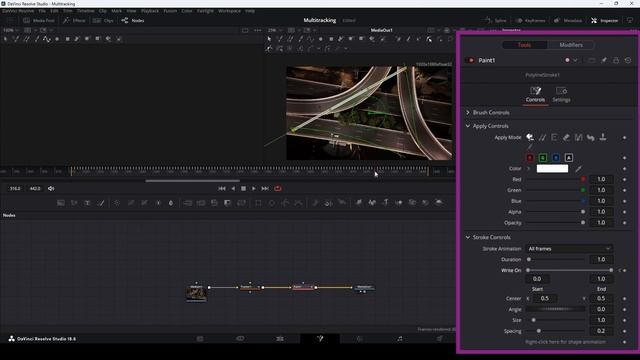Open the Fusion page from bottom bar
Viewport: 640px width, 360px height.
pos(320,338)
